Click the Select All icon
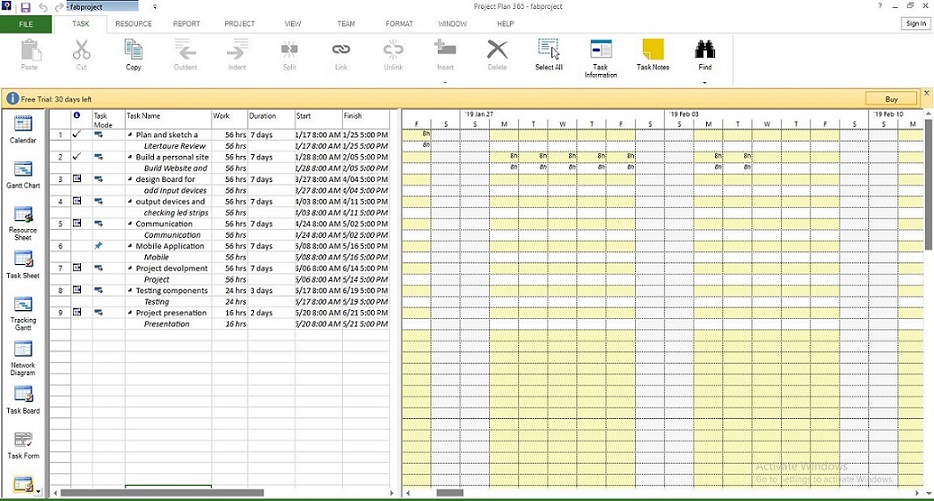 pyautogui.click(x=549, y=49)
